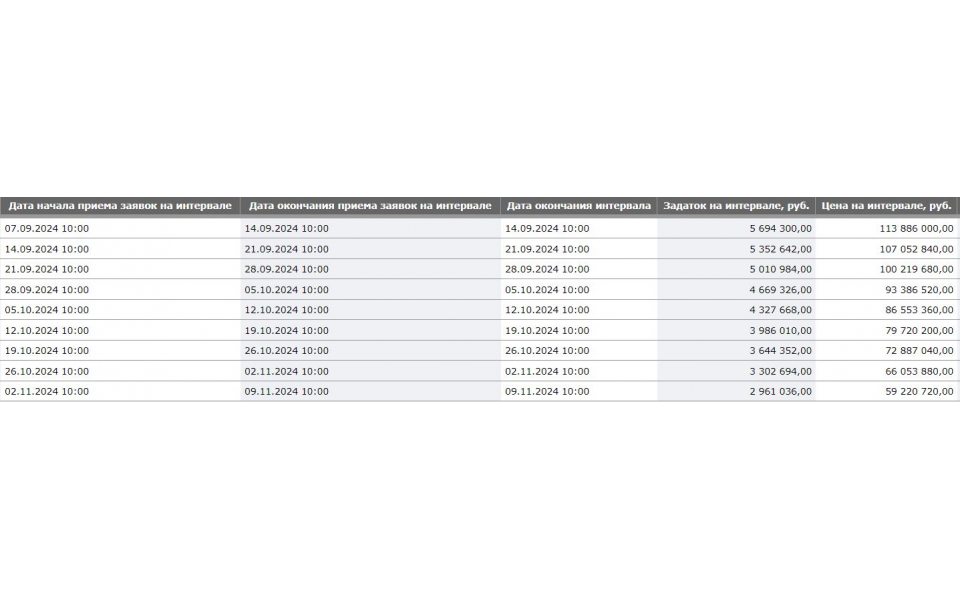Screen dimensions: 960x600
Task: Select the start date cell 07.09.2024 10:00
Action: pyautogui.click(x=120, y=228)
